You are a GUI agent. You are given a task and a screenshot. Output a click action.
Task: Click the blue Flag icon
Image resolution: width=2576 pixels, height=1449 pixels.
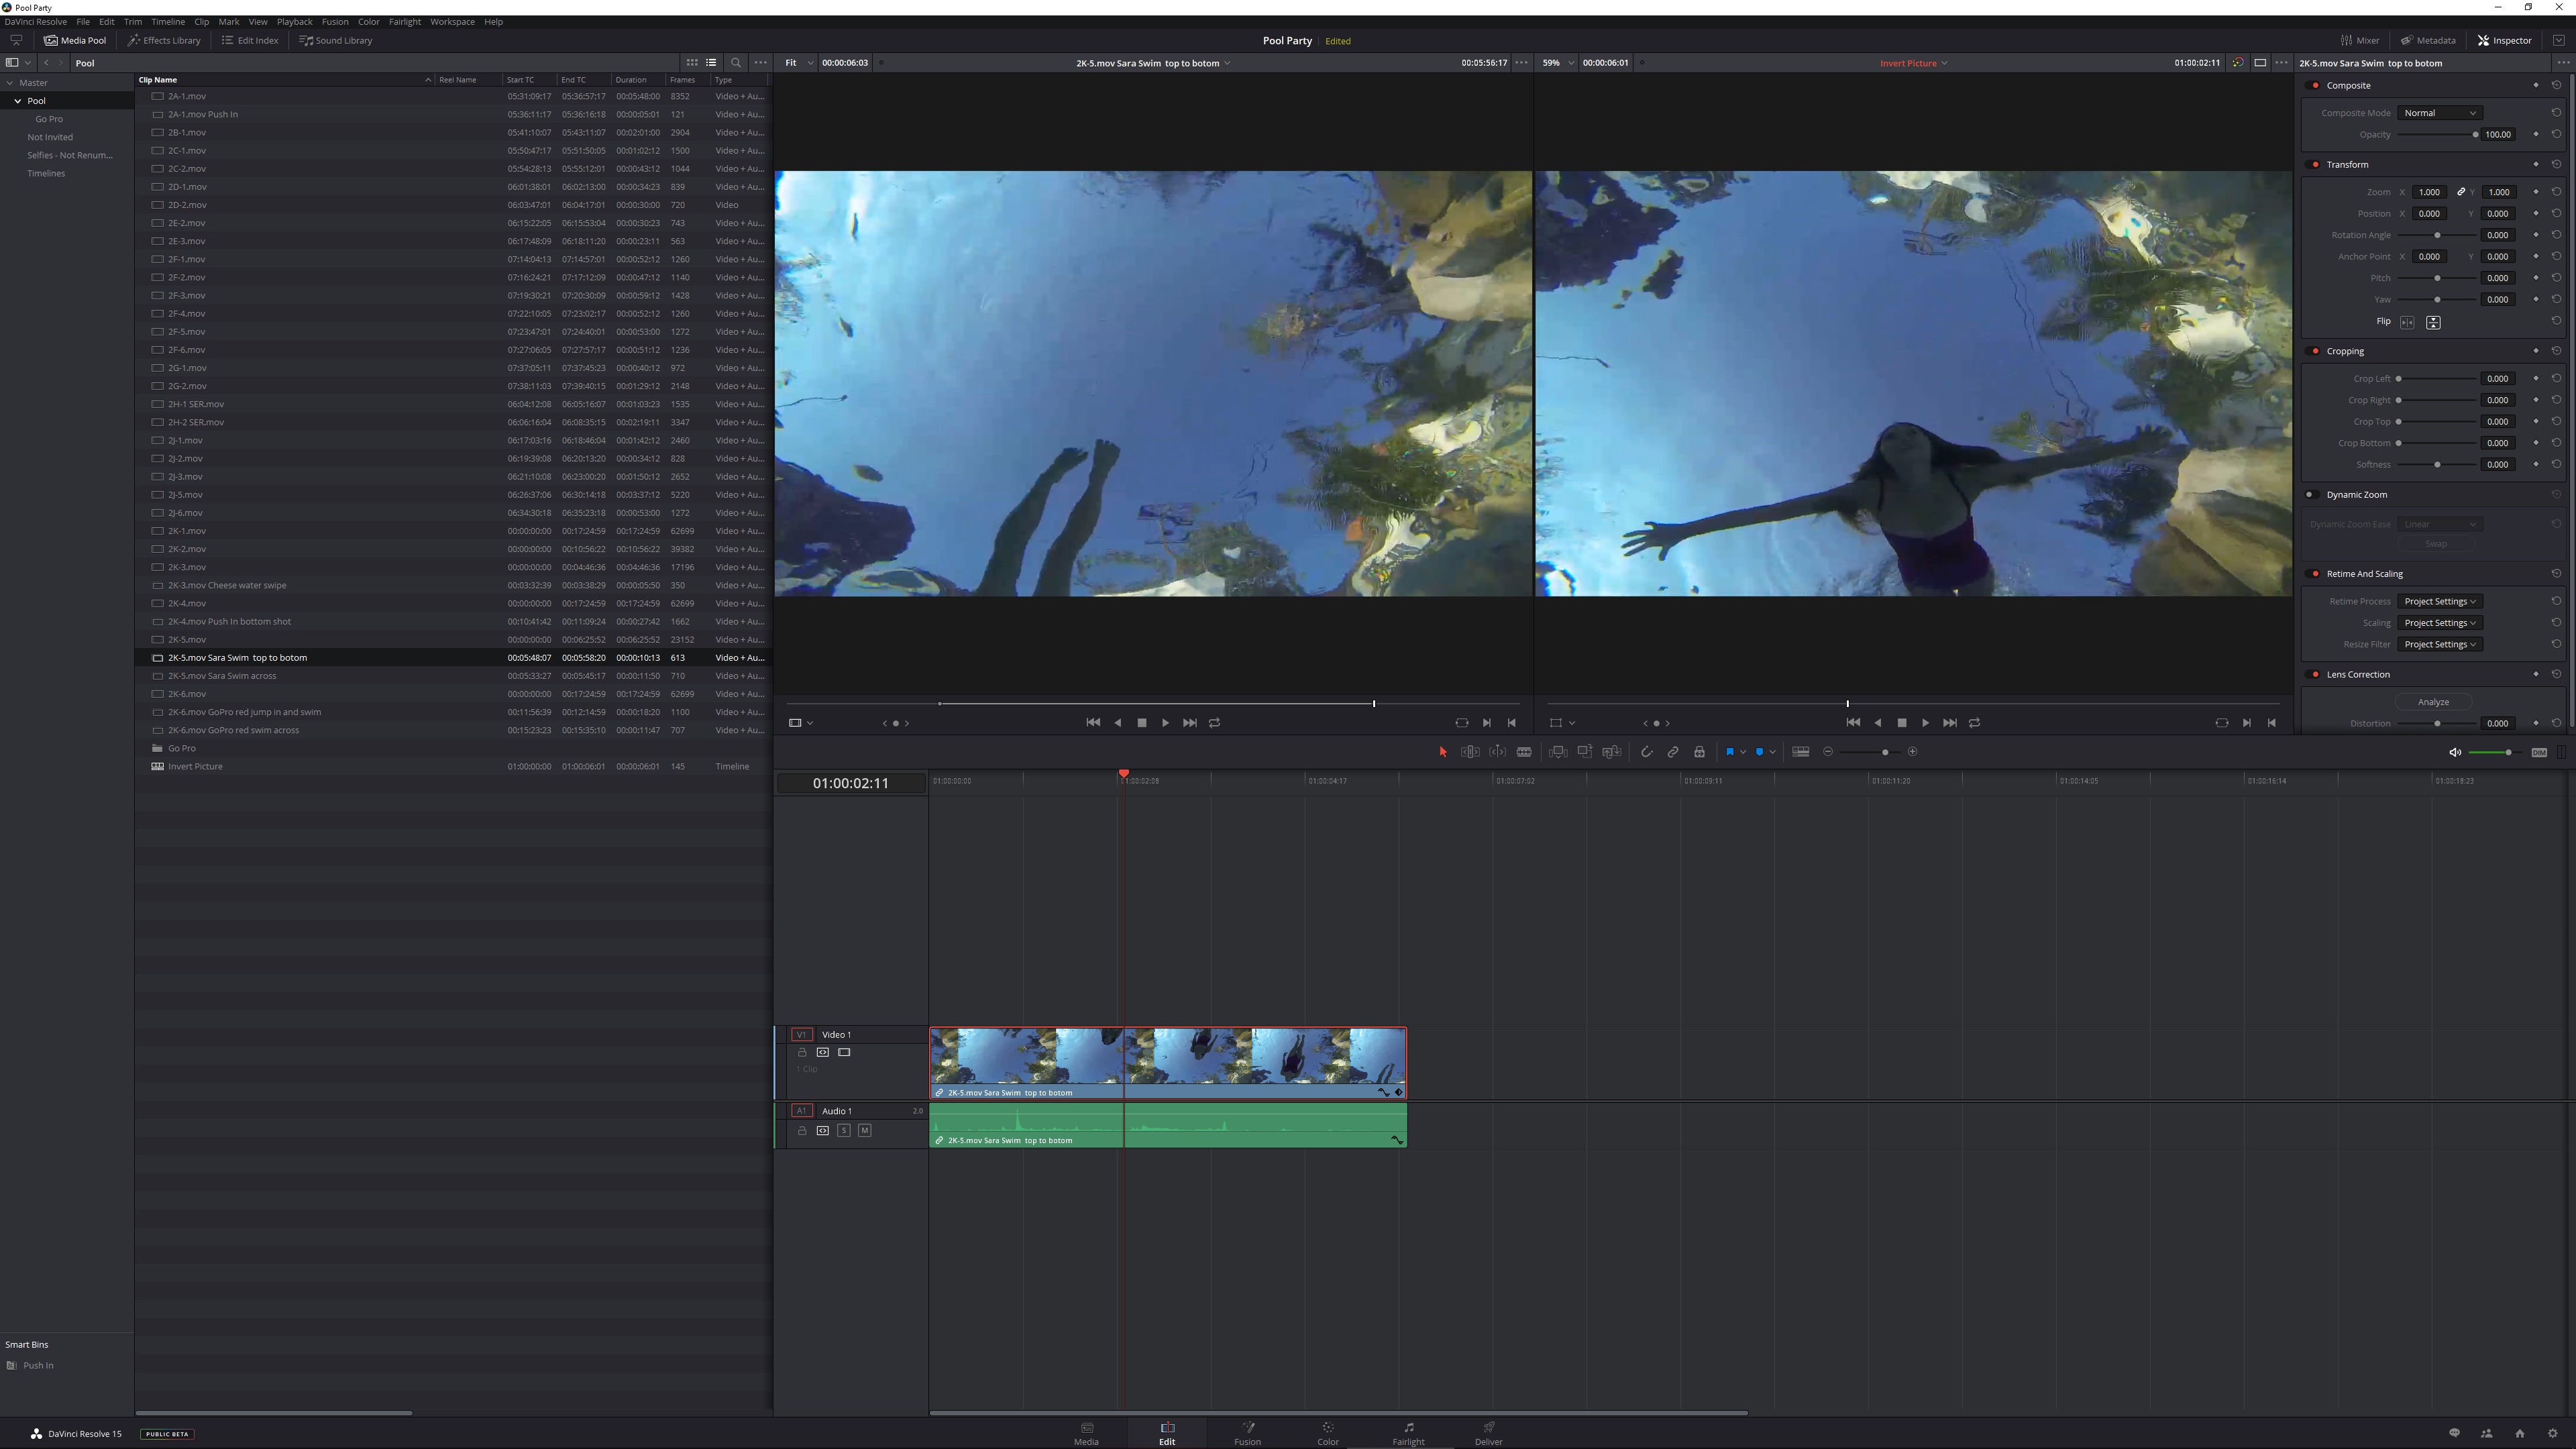click(x=1730, y=752)
